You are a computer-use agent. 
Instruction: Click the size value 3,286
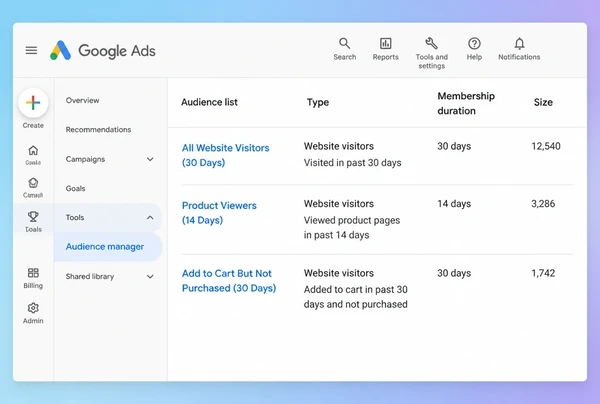[543, 204]
